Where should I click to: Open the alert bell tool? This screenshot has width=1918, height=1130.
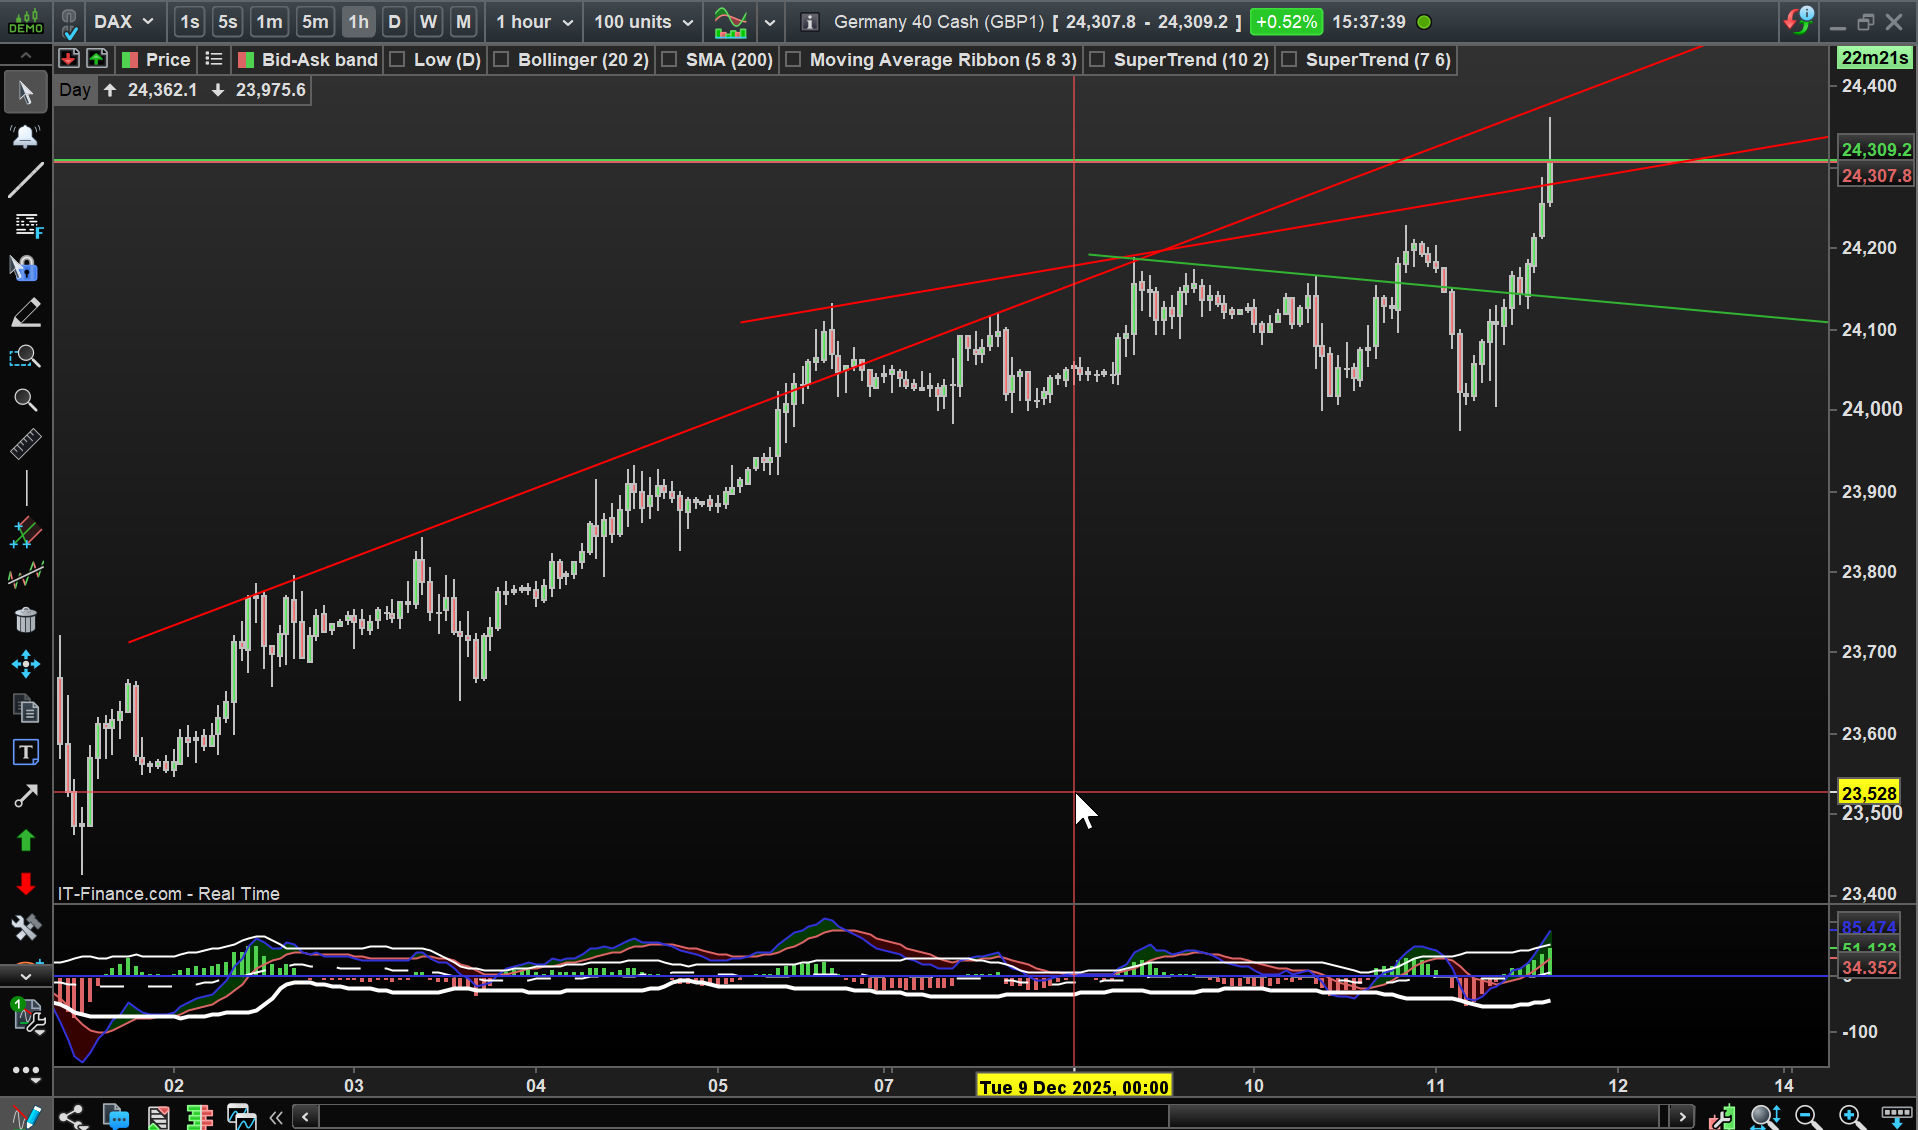point(25,136)
